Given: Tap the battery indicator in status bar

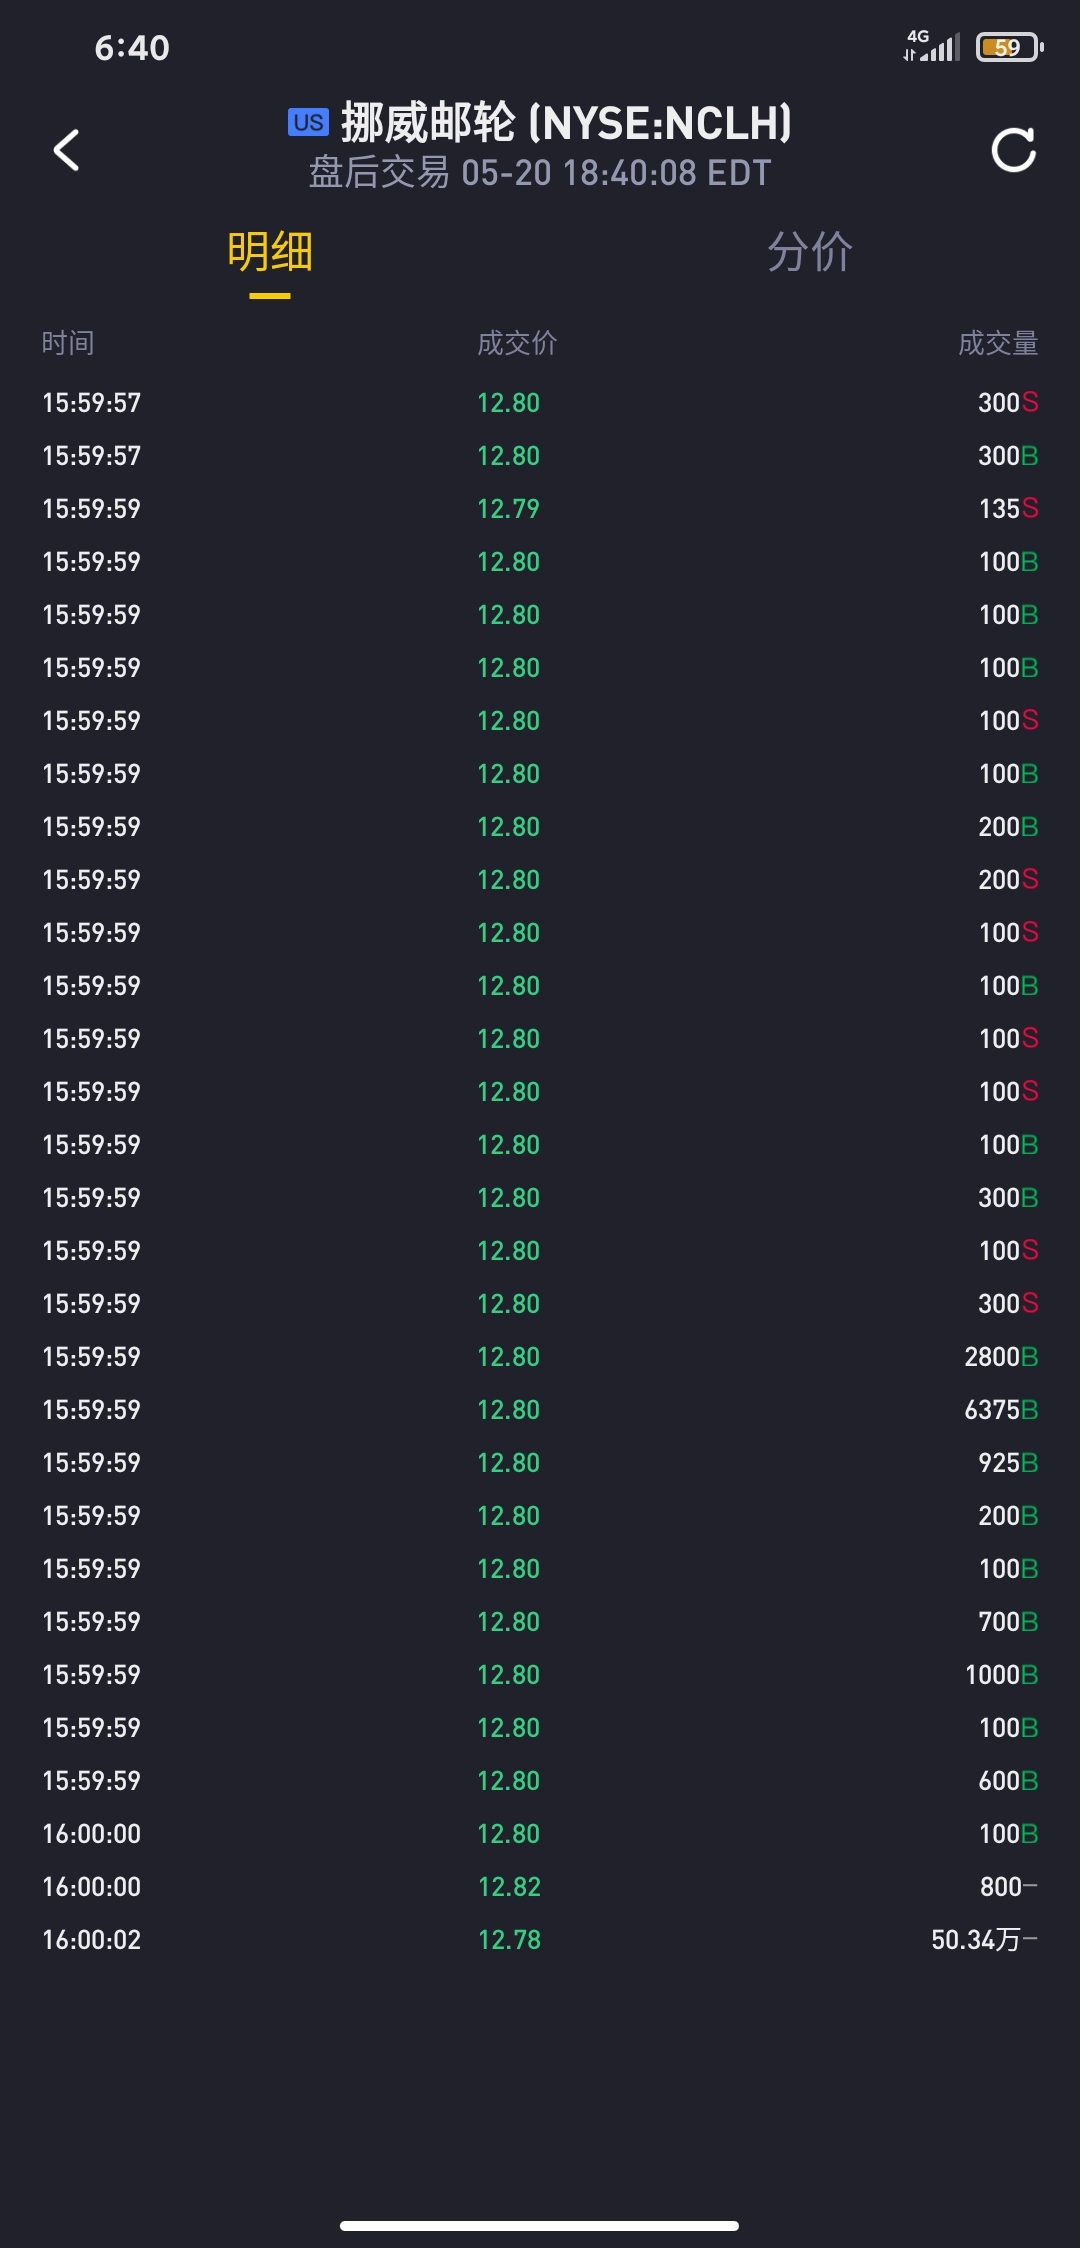Looking at the screenshot, I should [x=1010, y=47].
